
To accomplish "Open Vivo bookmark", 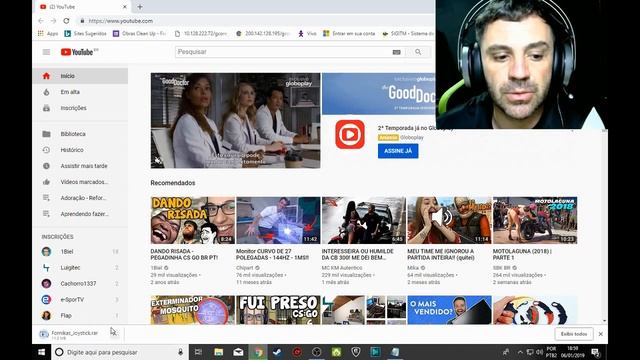I will [x=307, y=33].
